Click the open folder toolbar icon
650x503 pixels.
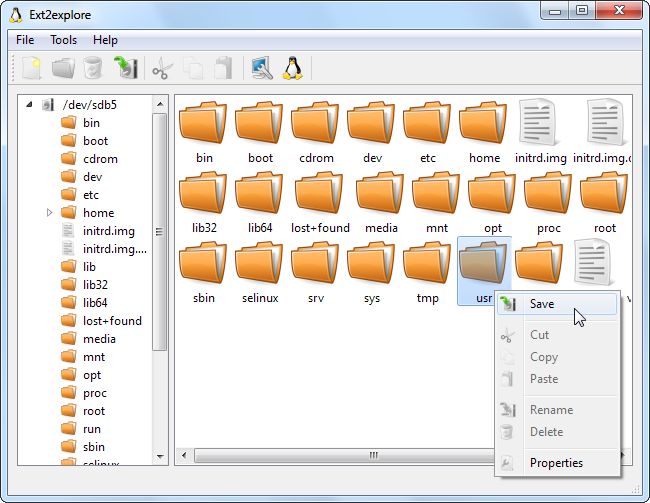(63, 68)
